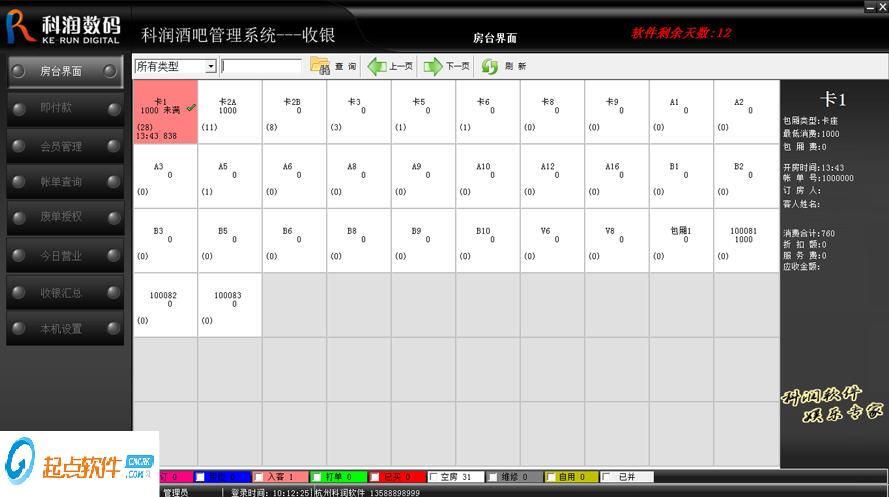Screen dimensions: 889x497
Task: Select room card 卡9
Action: [x=617, y=112]
